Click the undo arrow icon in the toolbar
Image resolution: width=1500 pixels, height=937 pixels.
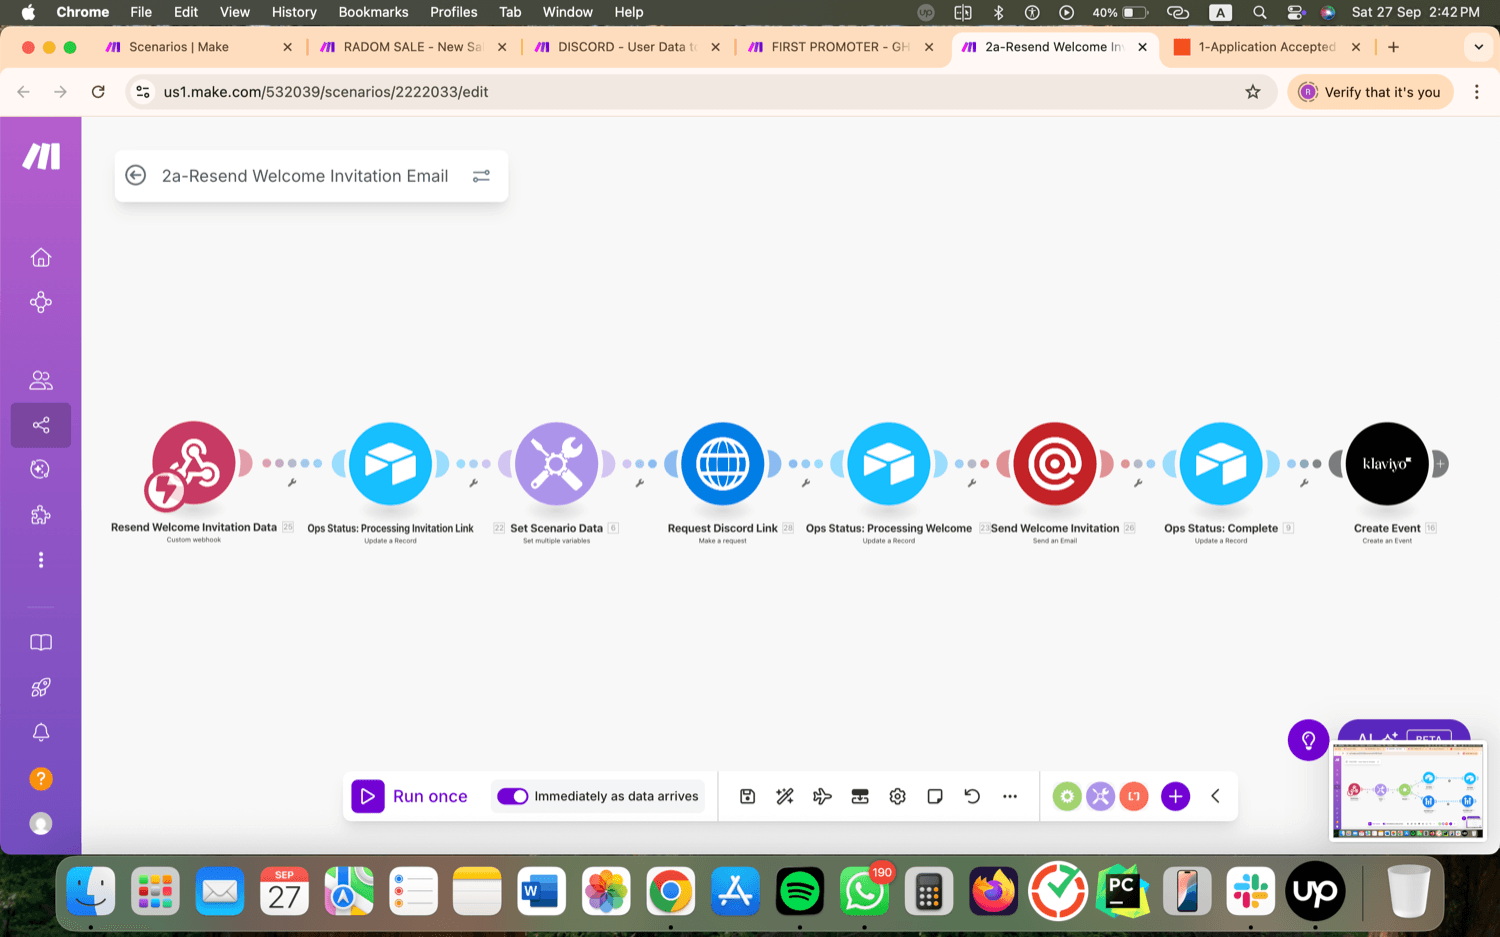[x=972, y=796]
